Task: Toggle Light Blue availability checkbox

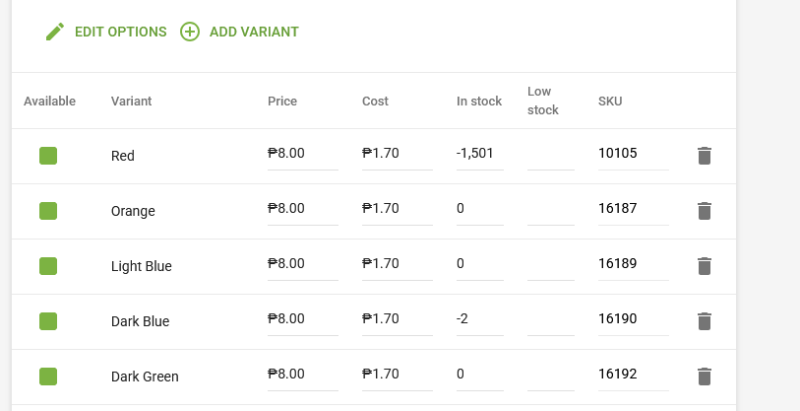Action: coord(48,266)
